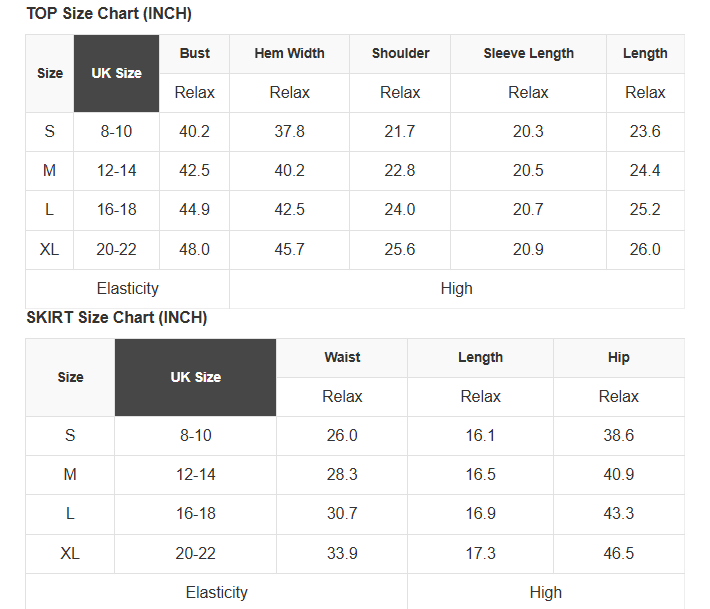Select the 48.0 bust value for XL
This screenshot has width=710, height=609.
click(x=194, y=249)
